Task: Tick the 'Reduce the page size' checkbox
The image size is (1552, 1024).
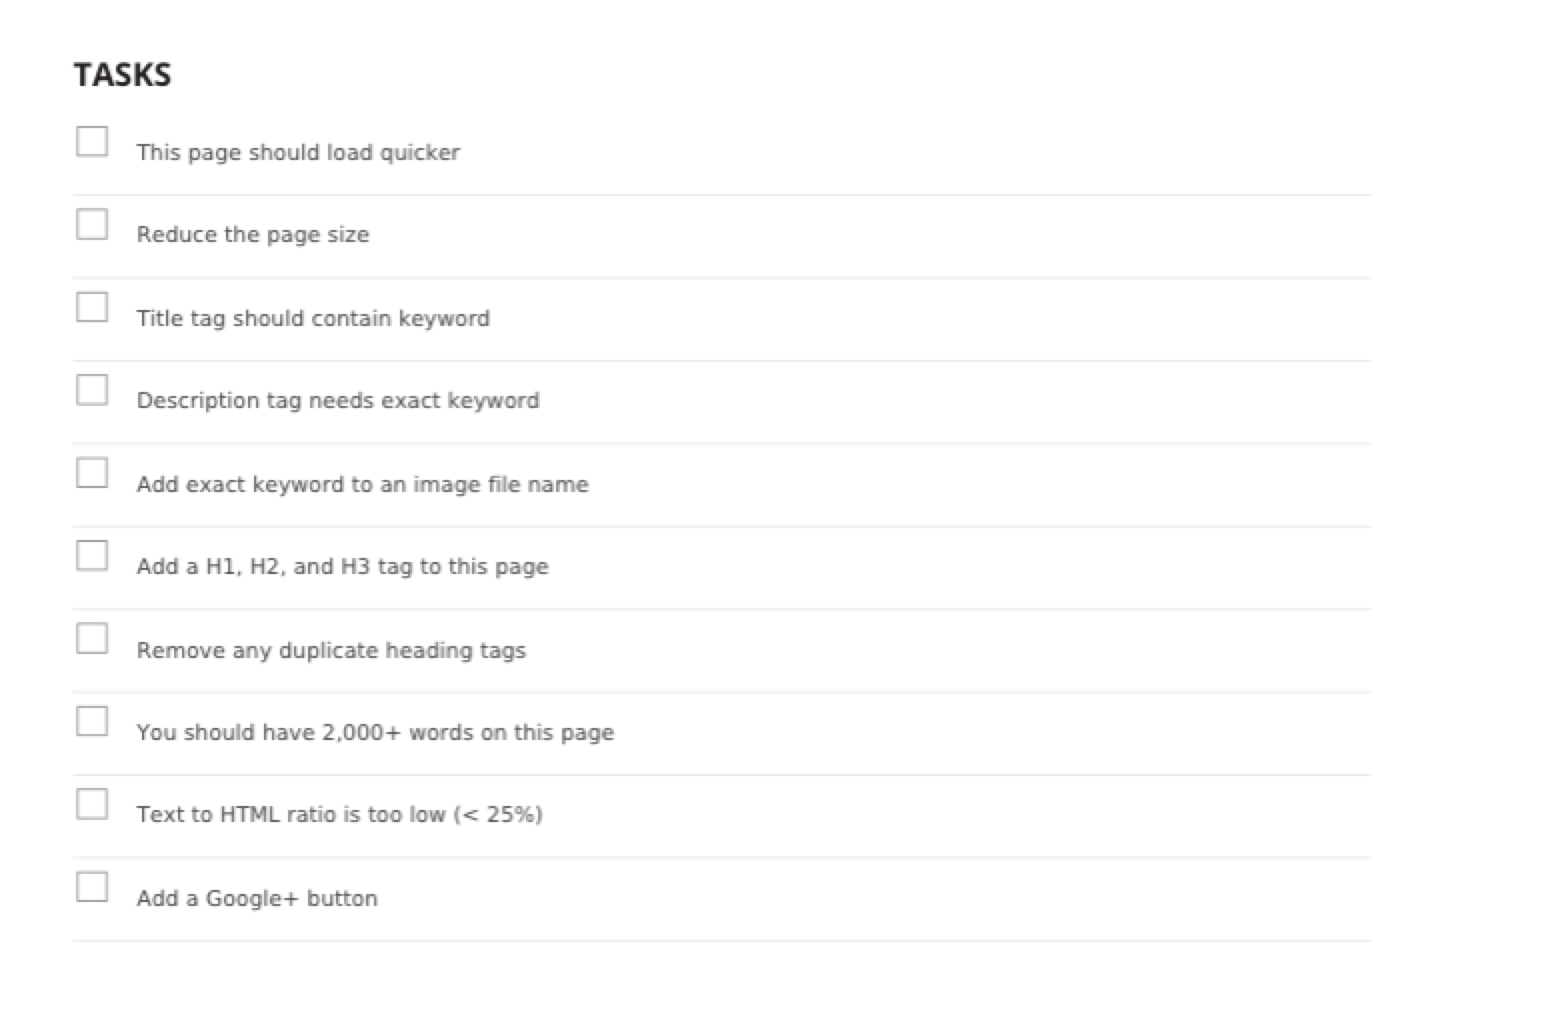Action: [x=92, y=224]
